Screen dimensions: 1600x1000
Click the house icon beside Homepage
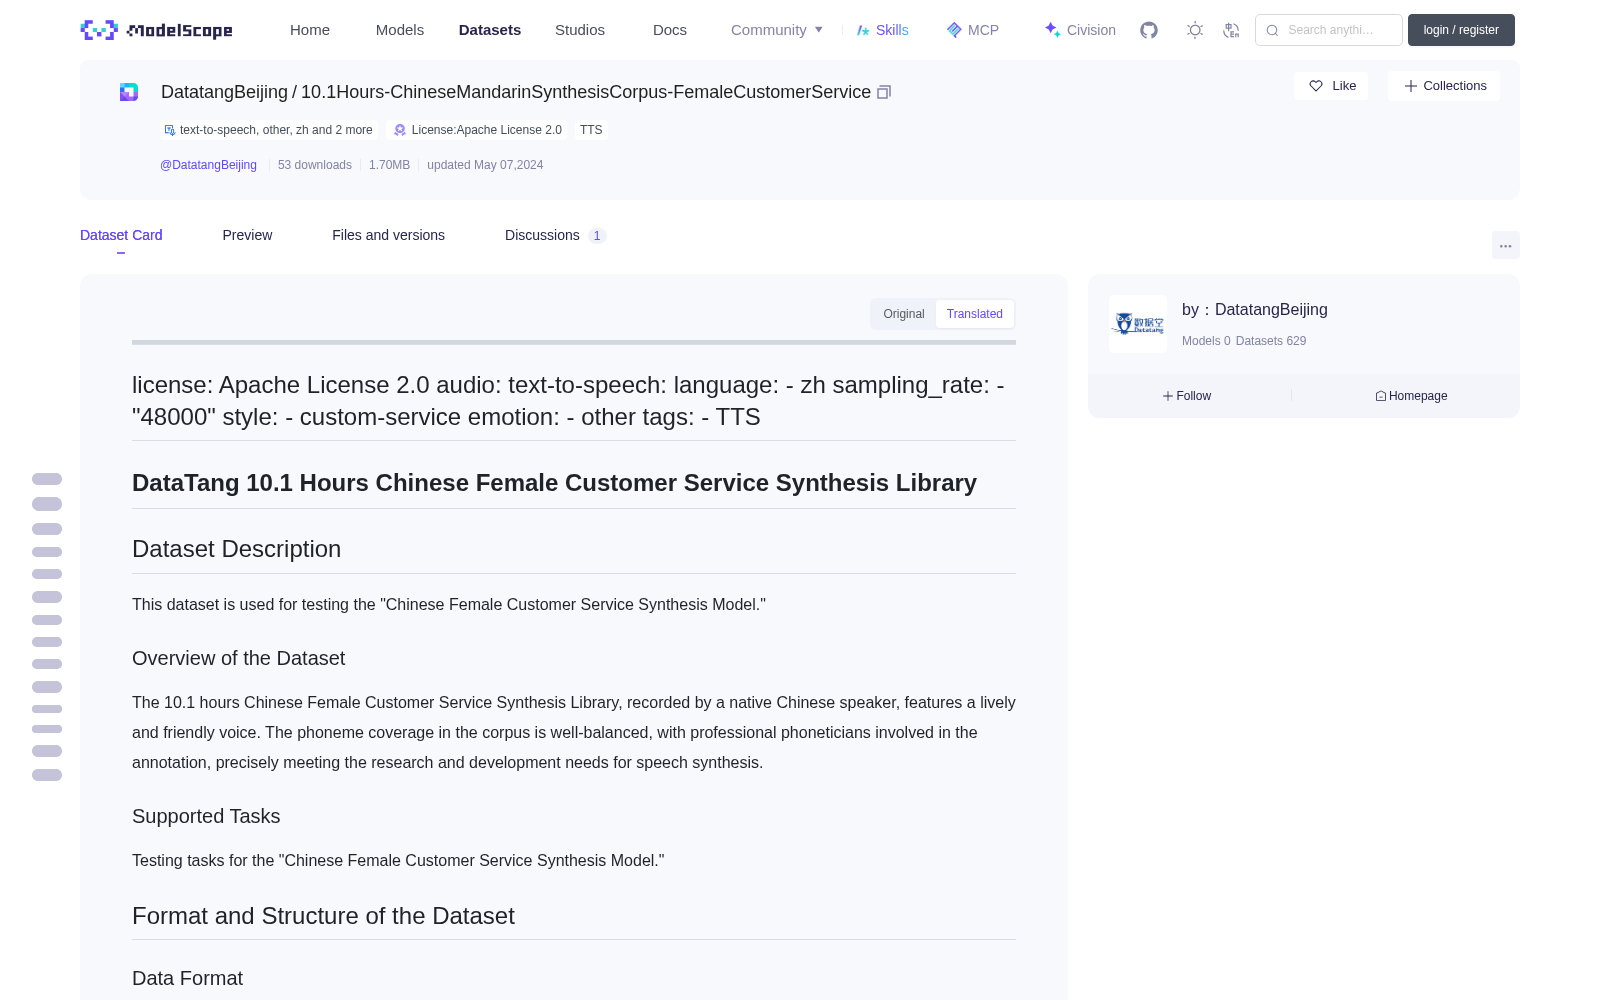(1381, 396)
